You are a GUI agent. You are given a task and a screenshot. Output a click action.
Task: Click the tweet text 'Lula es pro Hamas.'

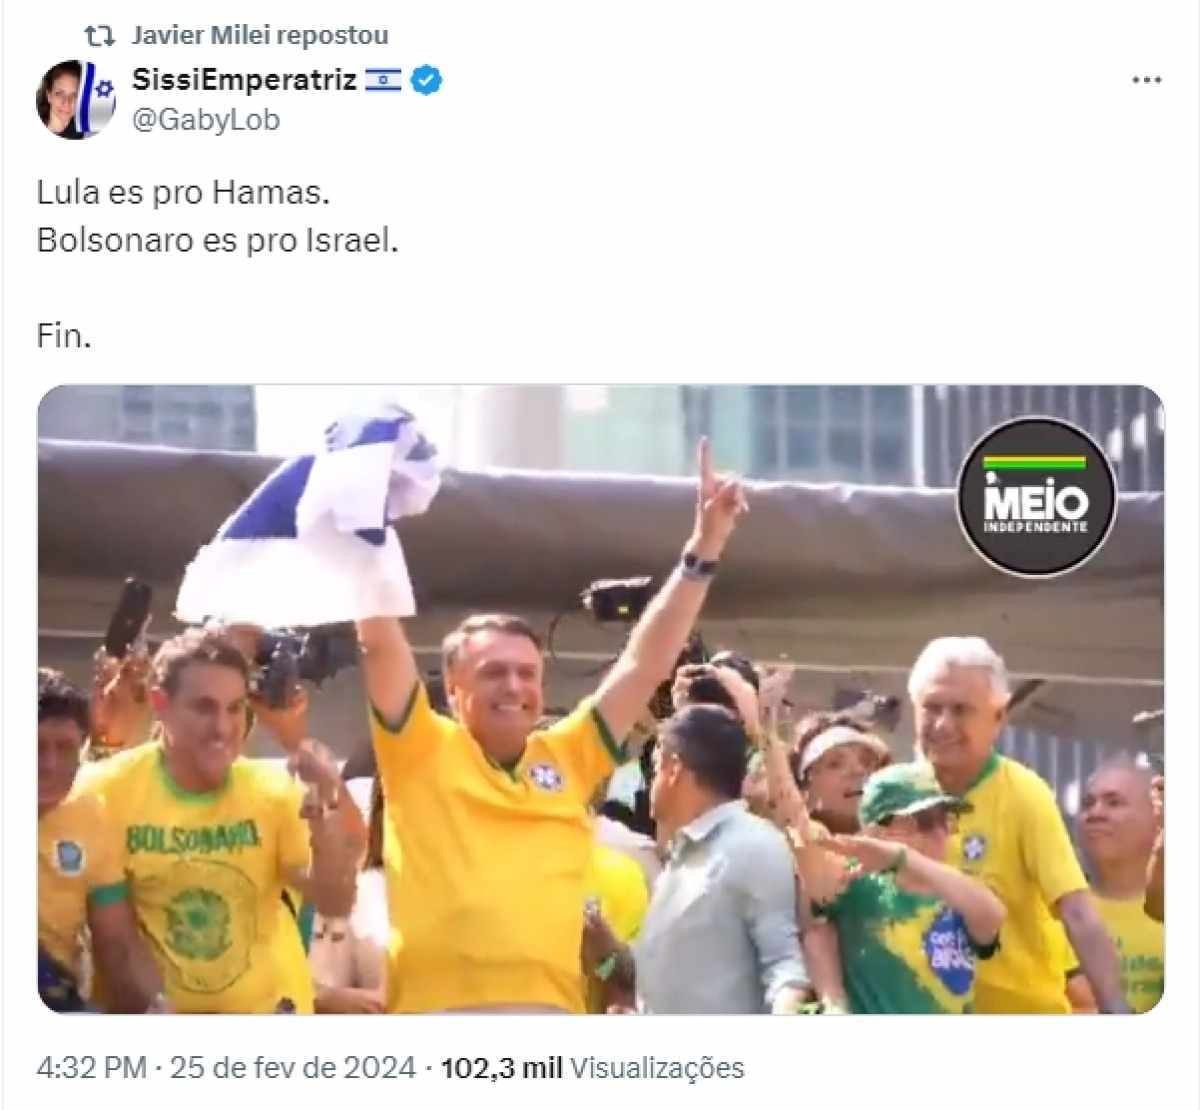tap(183, 192)
